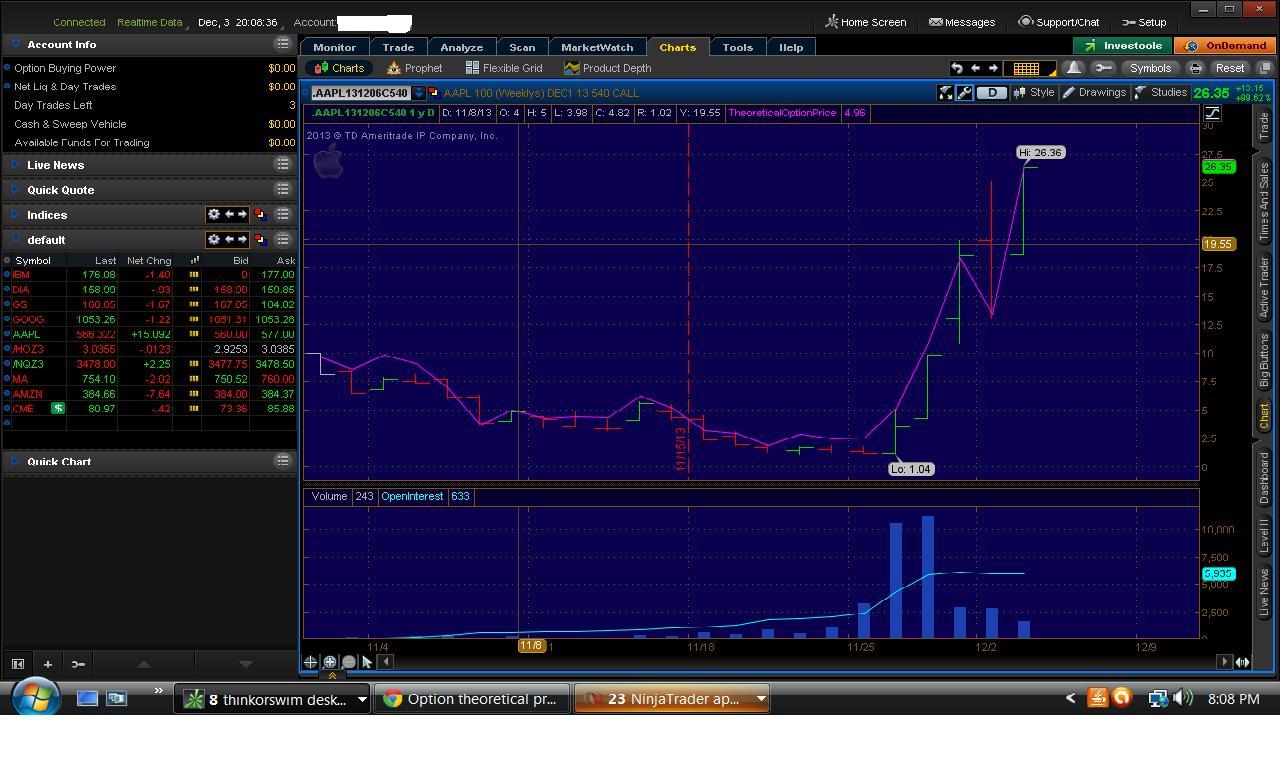Click the zoom out magnifier icon below chart
Screen dimensions: 1280x768
348,661
